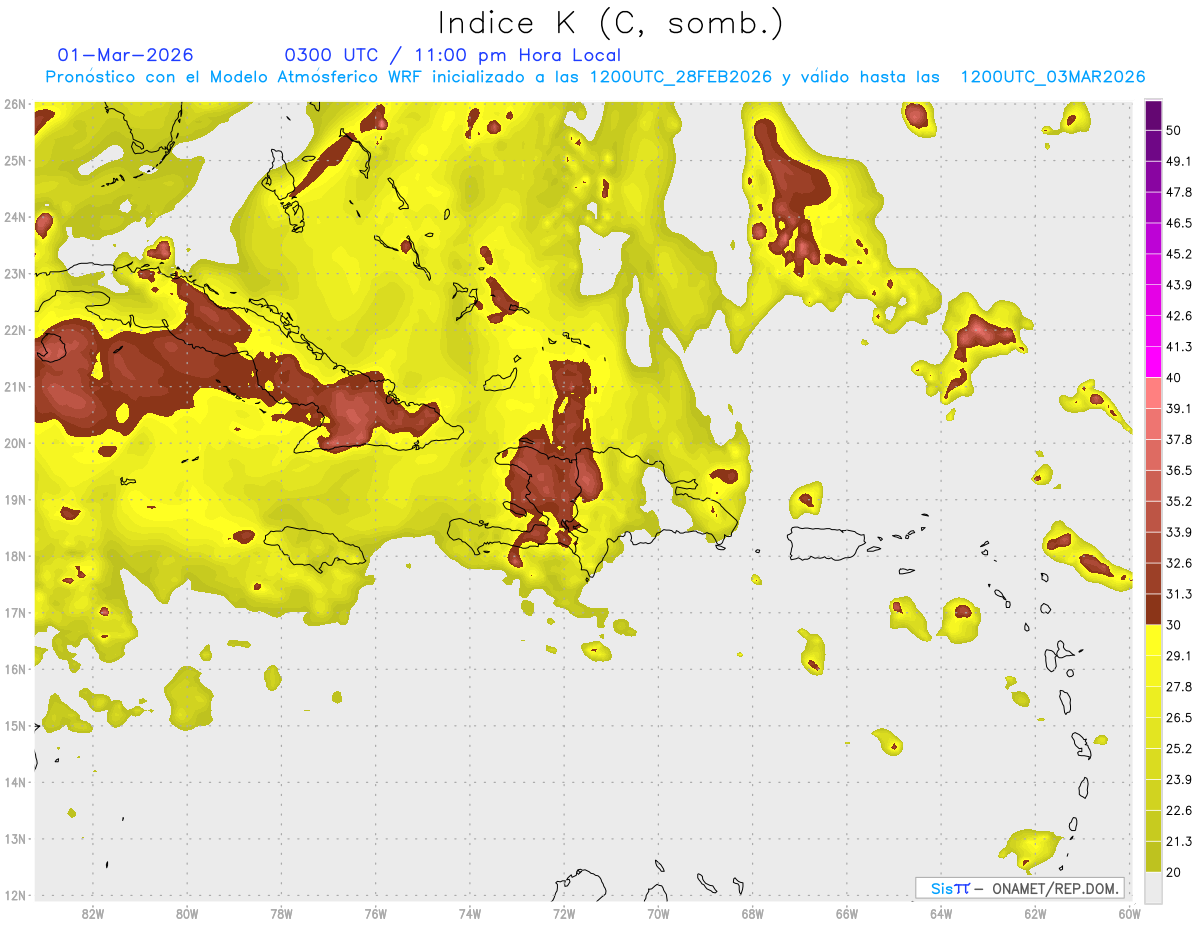Select the '01-Mar-2026' date text
The image size is (1200, 927).
pos(126,55)
